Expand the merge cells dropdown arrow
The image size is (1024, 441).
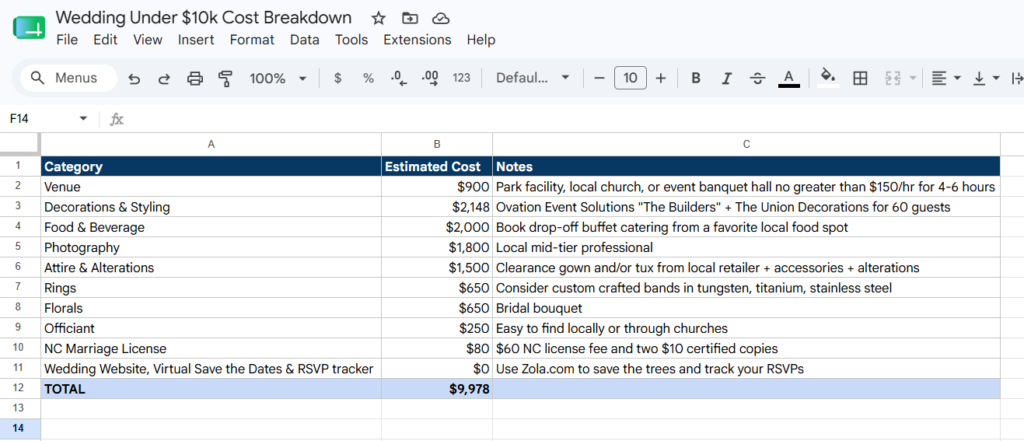click(x=912, y=78)
